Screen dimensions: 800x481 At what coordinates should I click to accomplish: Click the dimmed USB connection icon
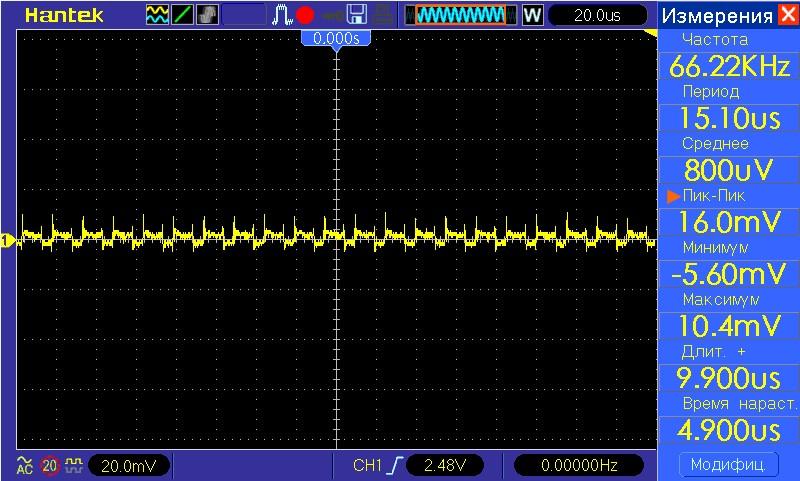tap(332, 16)
